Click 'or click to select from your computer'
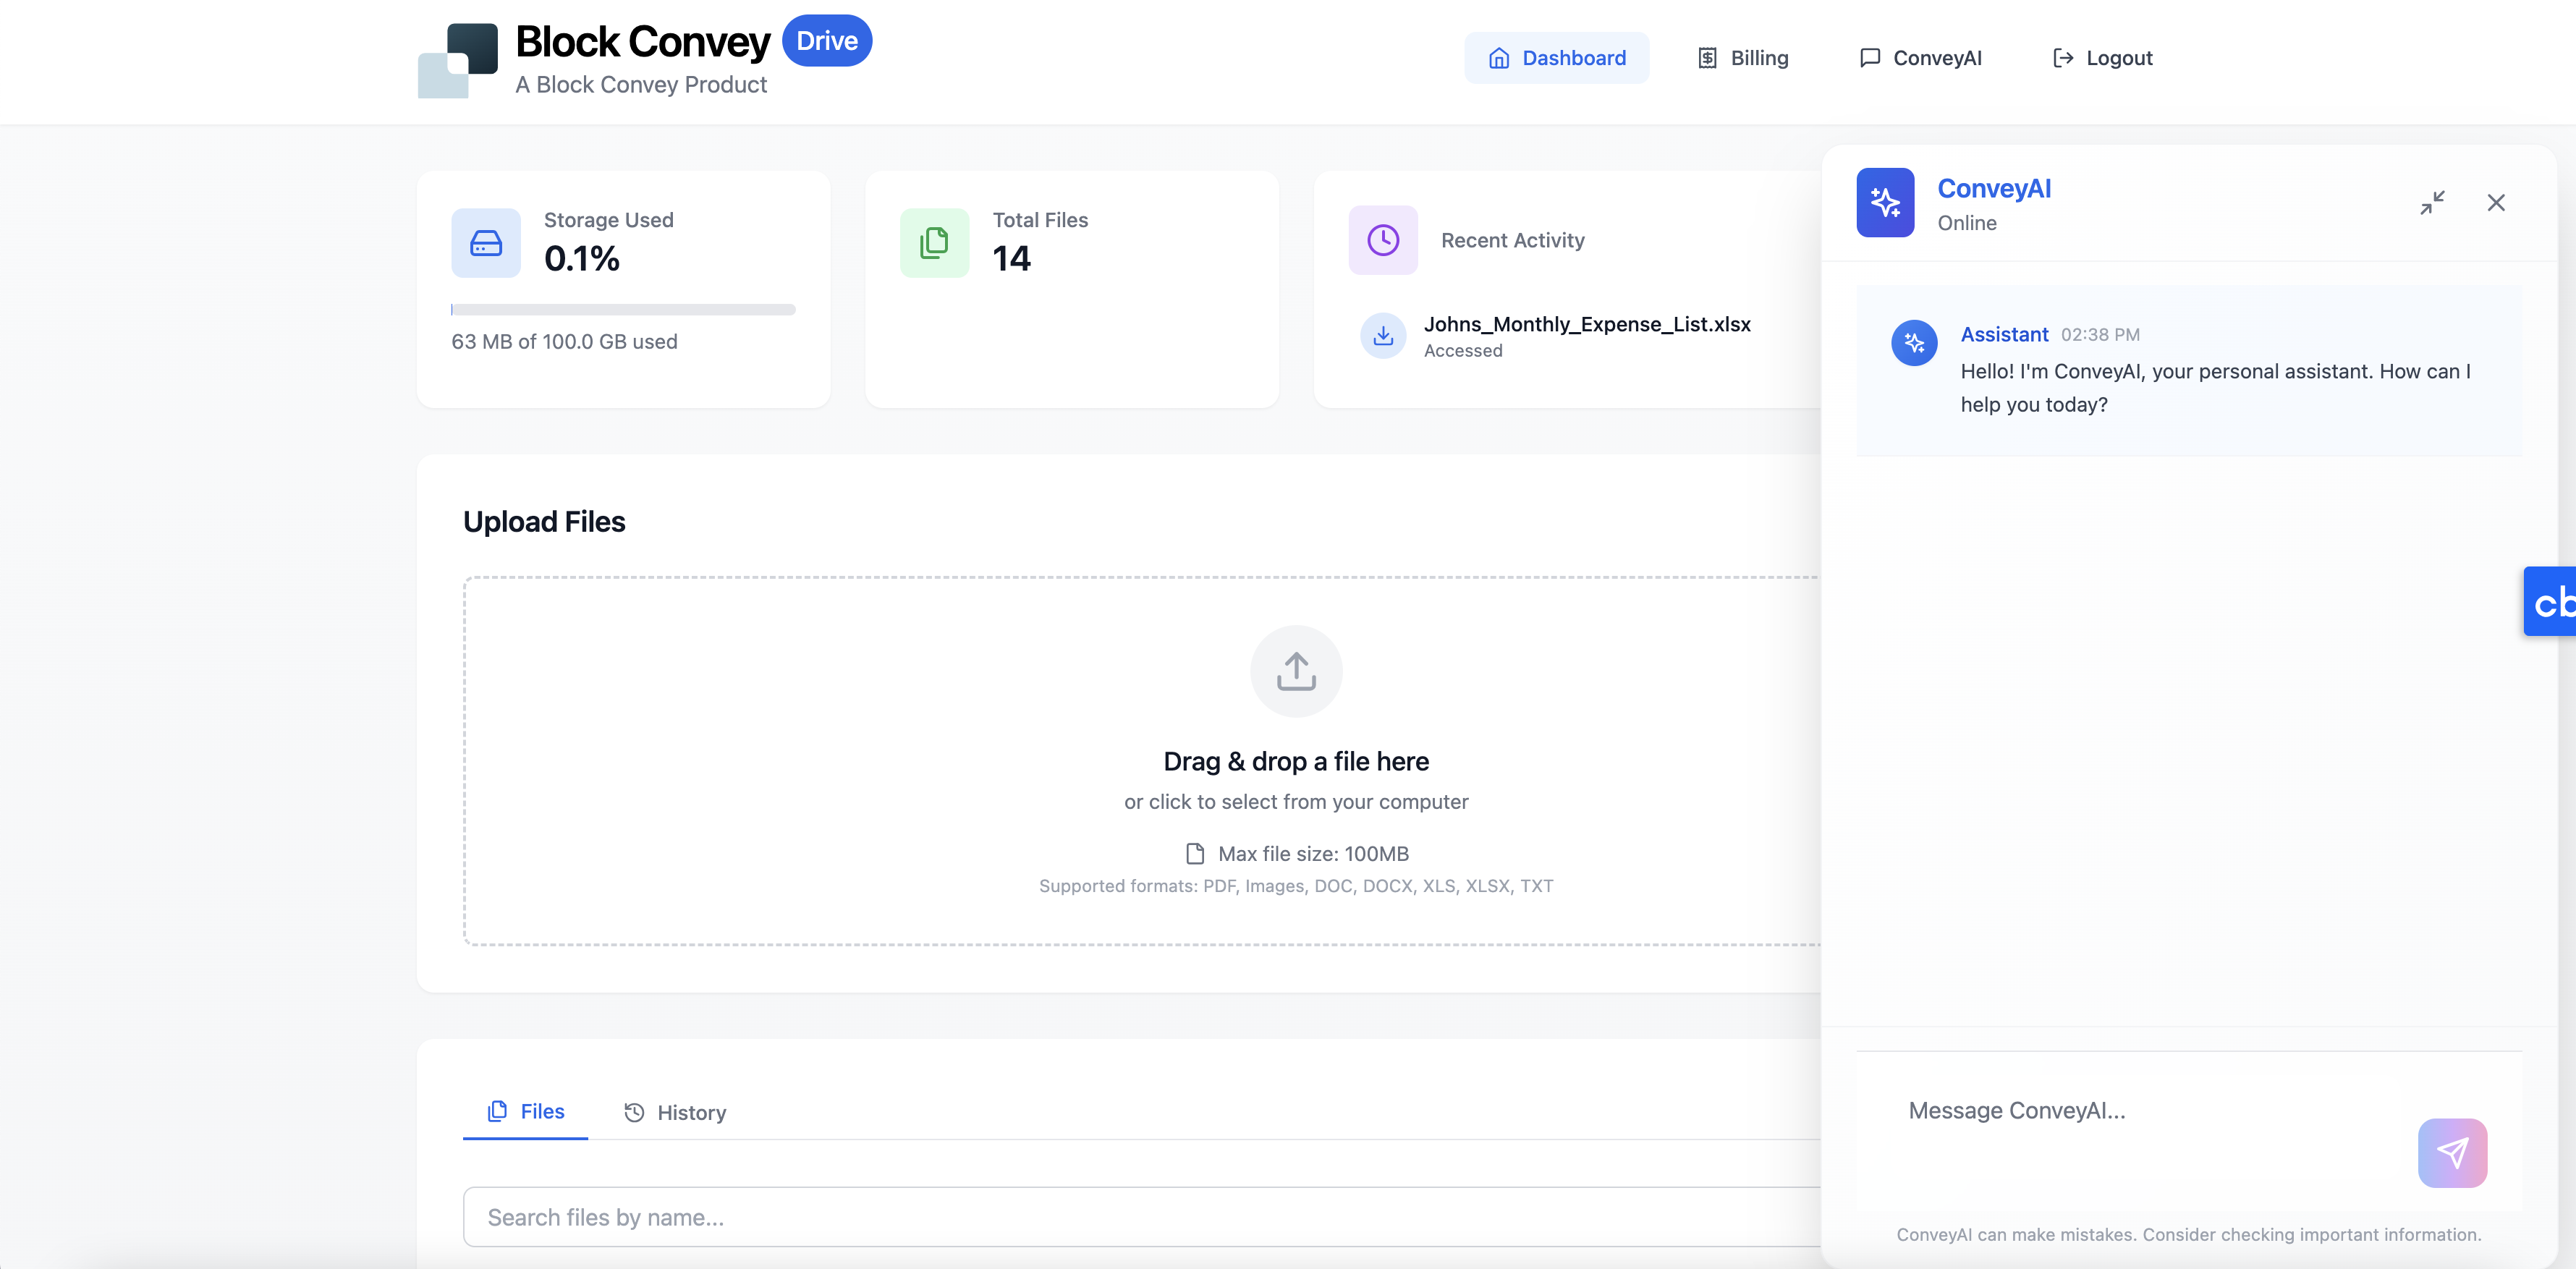 coord(1296,802)
